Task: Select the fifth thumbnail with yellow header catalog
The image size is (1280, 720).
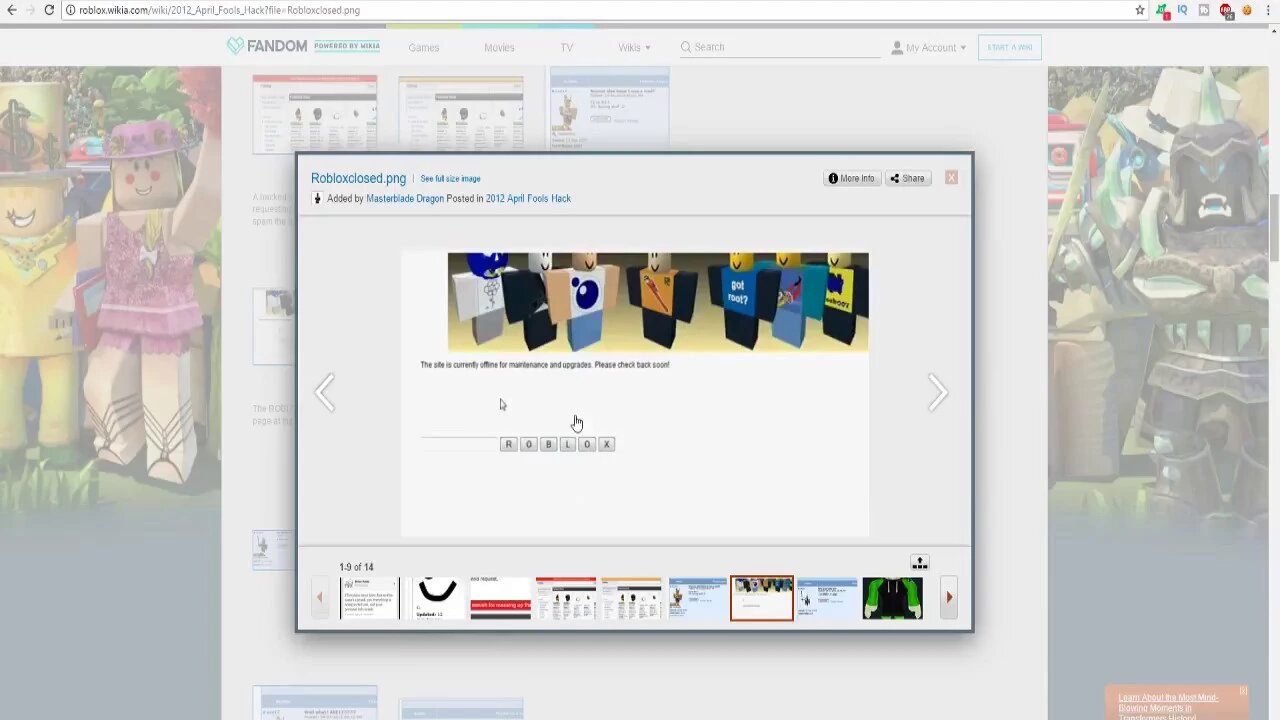Action: point(631,598)
